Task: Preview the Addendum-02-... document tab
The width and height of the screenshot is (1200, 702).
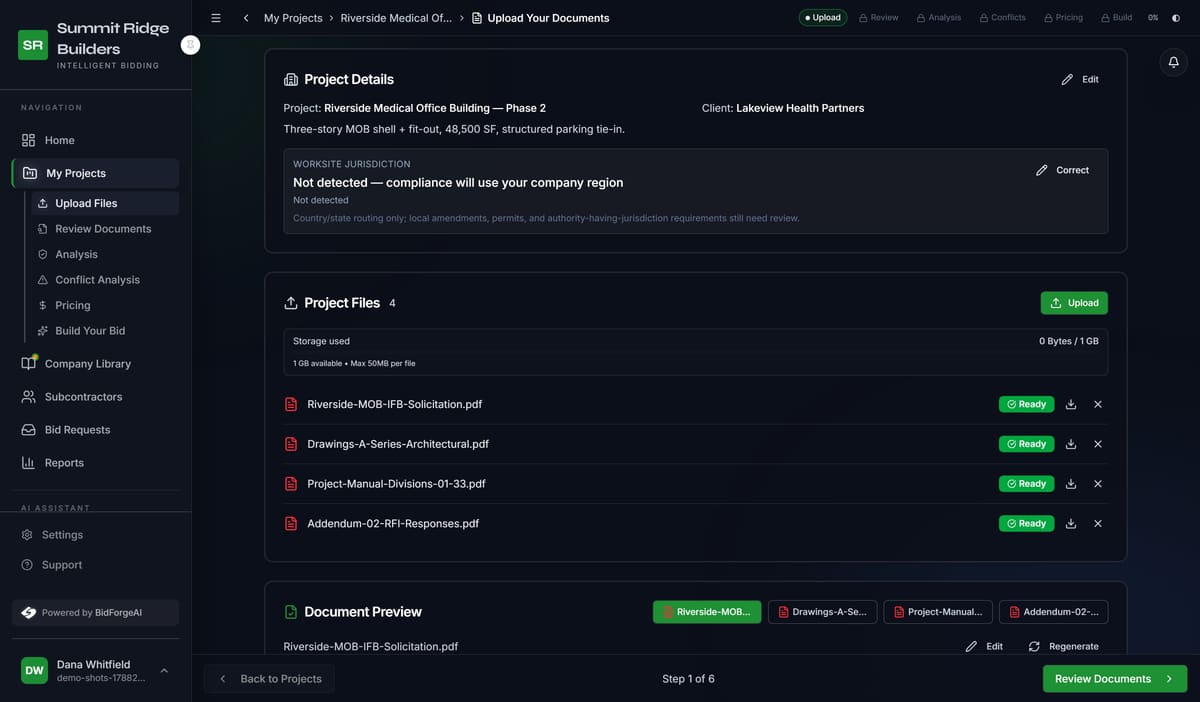Action: [1053, 612]
